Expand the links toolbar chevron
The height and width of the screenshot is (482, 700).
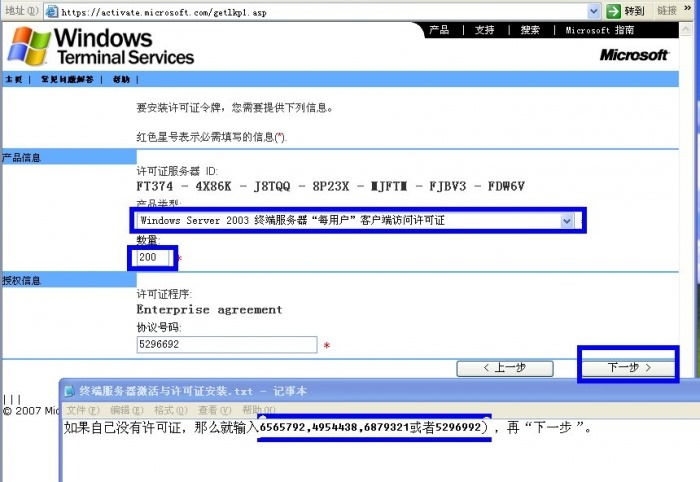click(x=688, y=9)
